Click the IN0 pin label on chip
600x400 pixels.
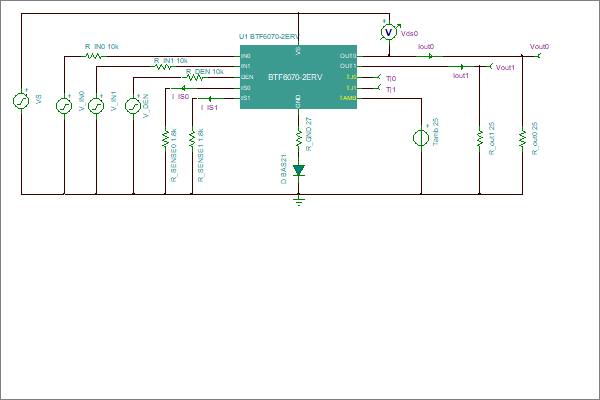(x=246, y=56)
